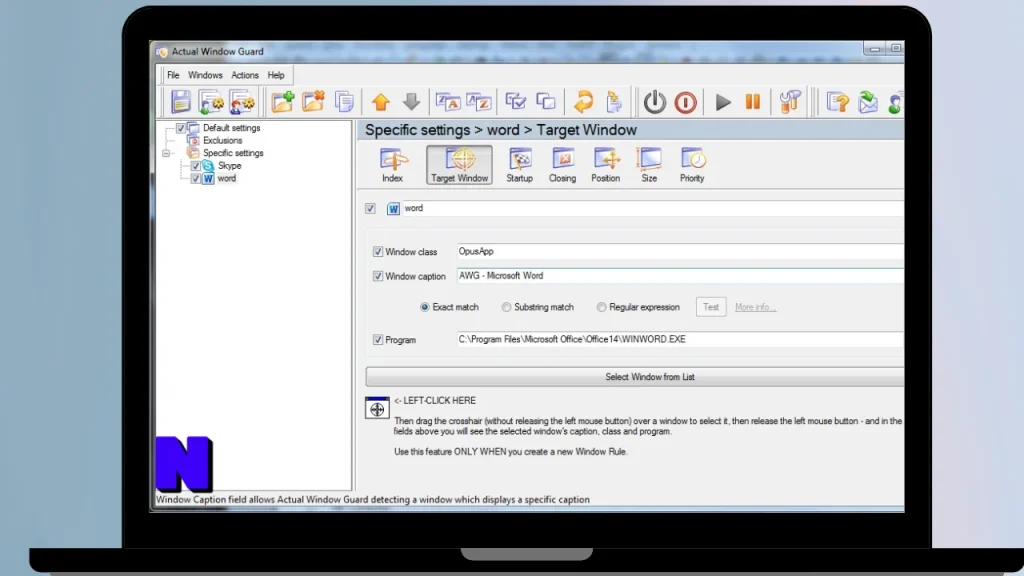
Task: Choose the Substring match radio button
Action: (x=506, y=307)
